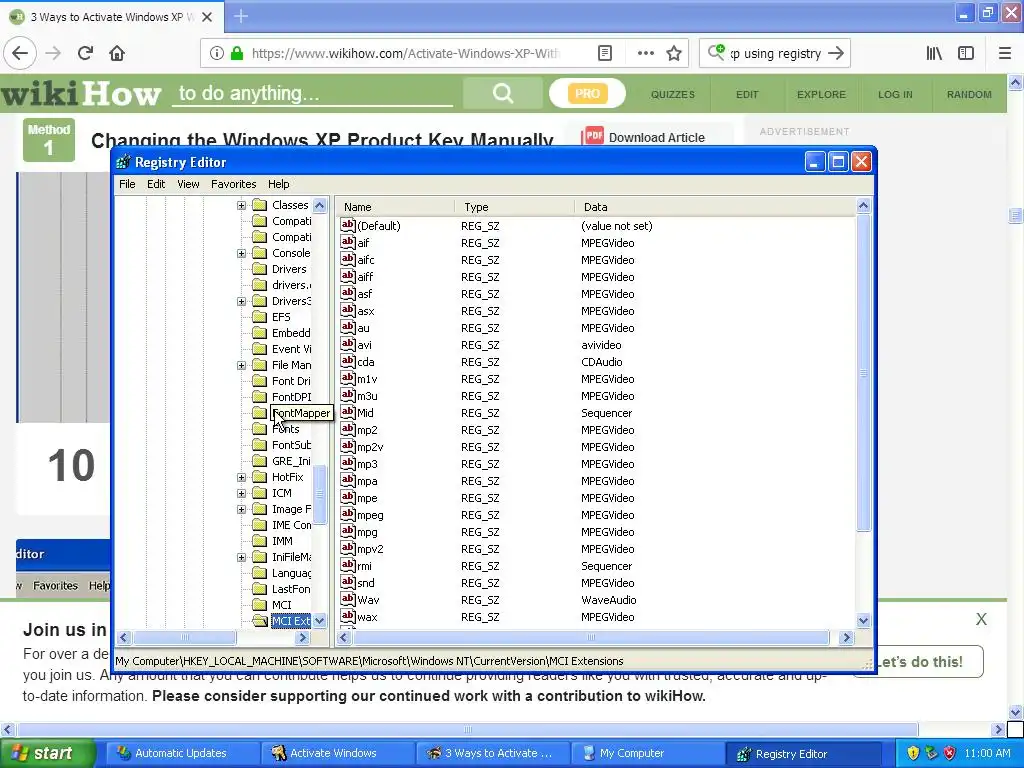Click the EFS folder icon

(x=260, y=317)
